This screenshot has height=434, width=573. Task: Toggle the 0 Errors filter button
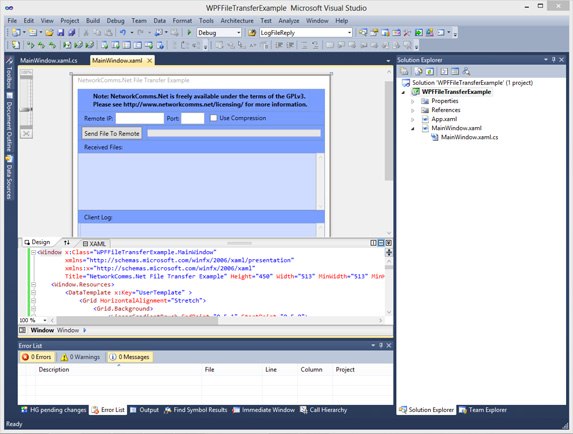(x=37, y=357)
